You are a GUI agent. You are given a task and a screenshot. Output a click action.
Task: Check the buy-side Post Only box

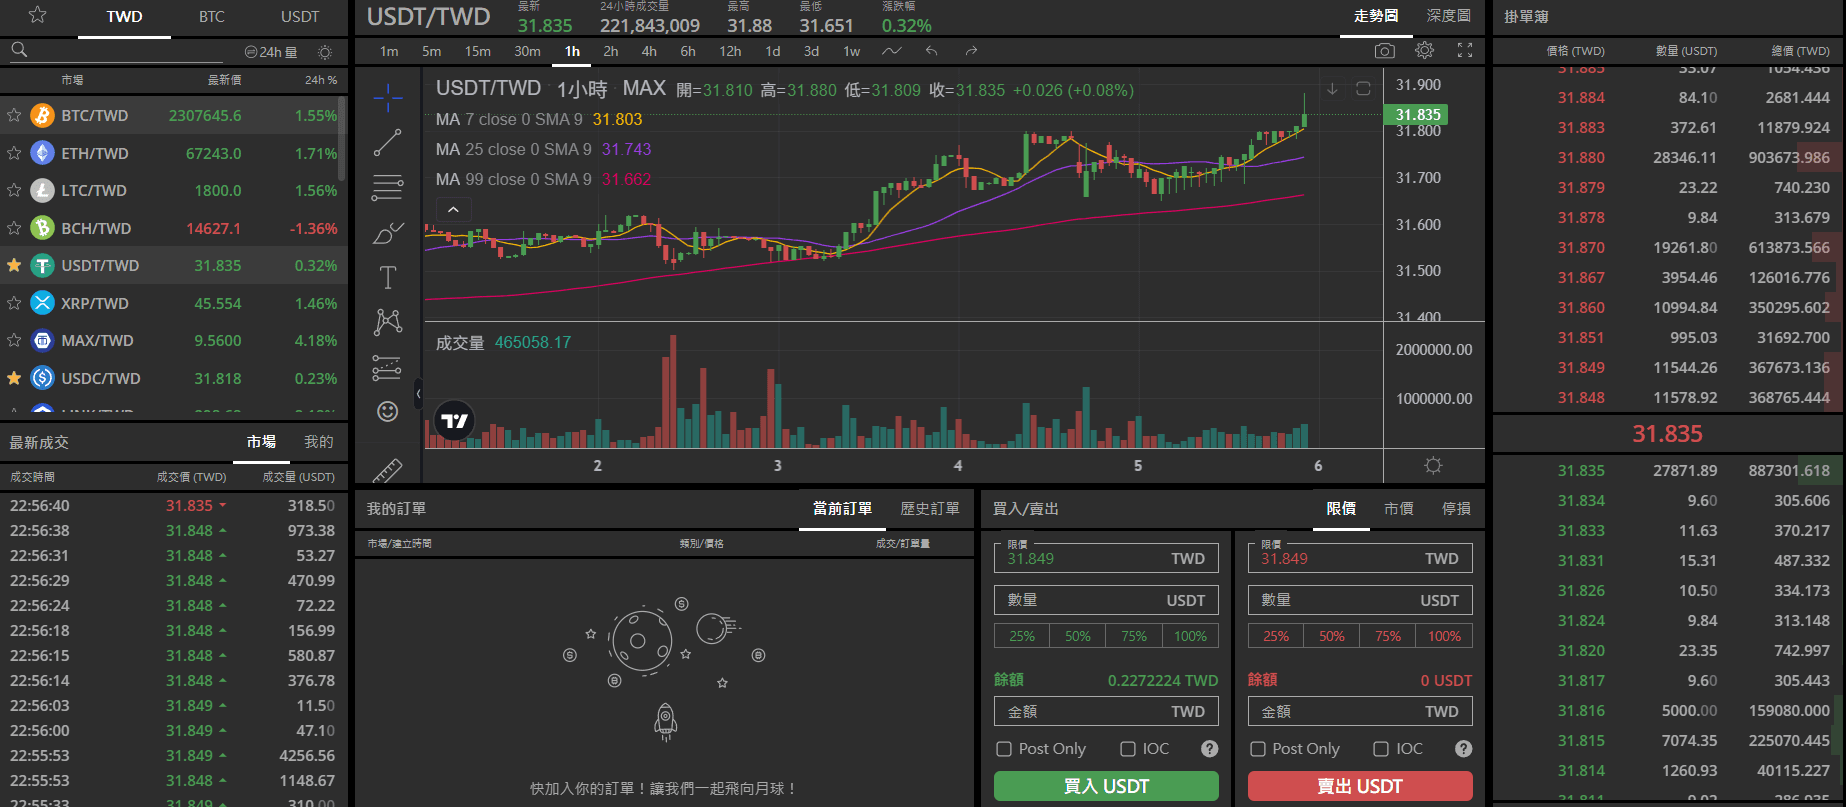click(1004, 749)
